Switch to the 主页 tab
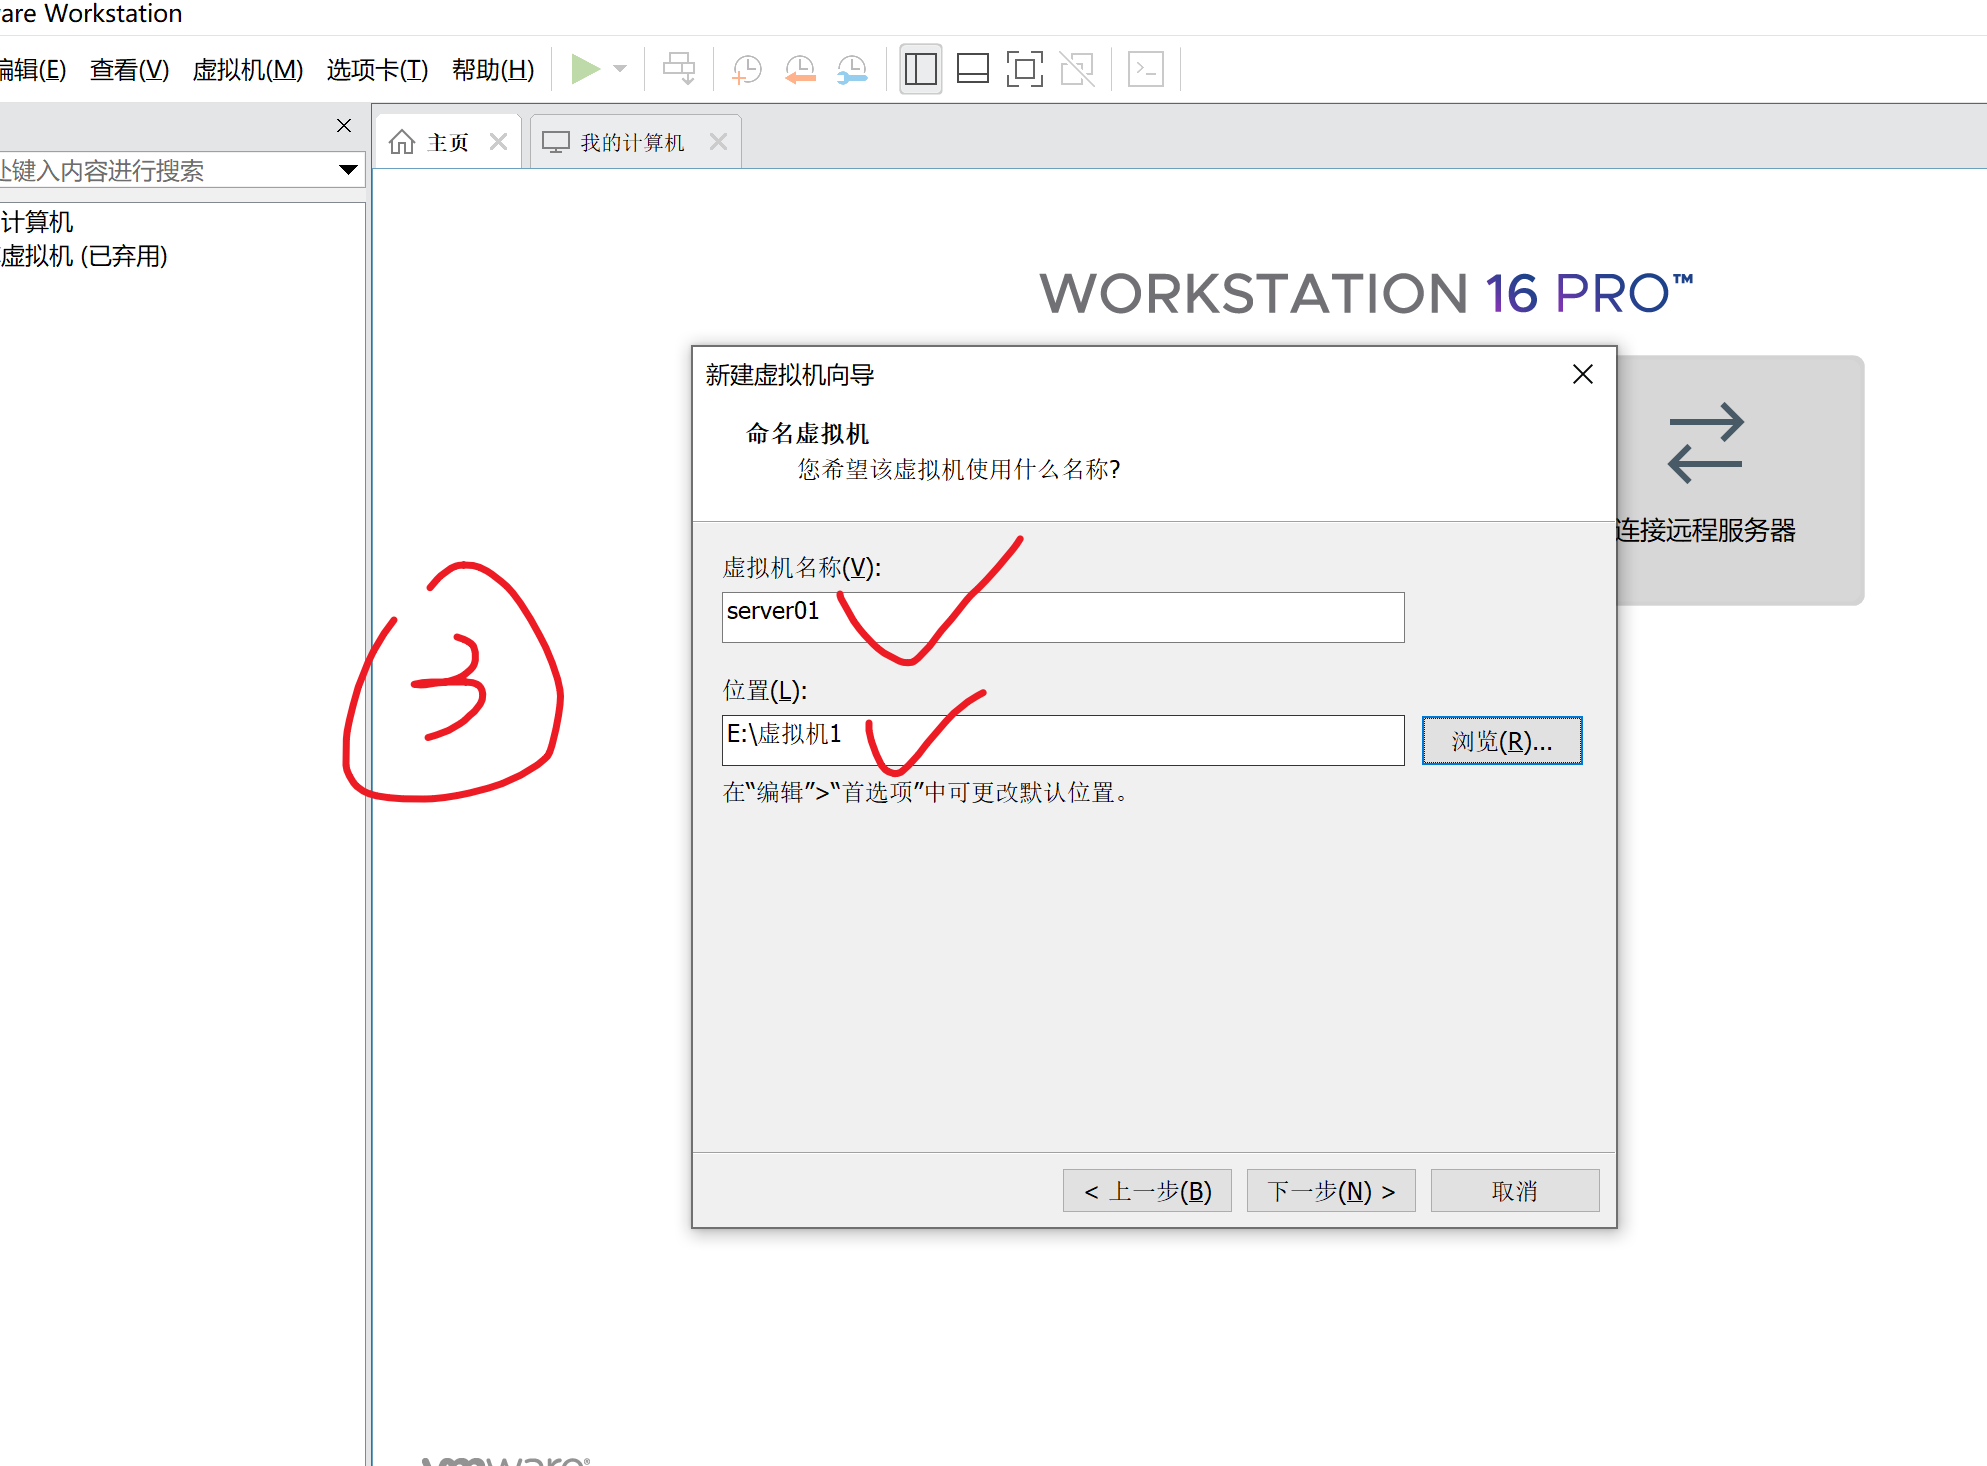The image size is (1987, 1466). click(x=448, y=142)
